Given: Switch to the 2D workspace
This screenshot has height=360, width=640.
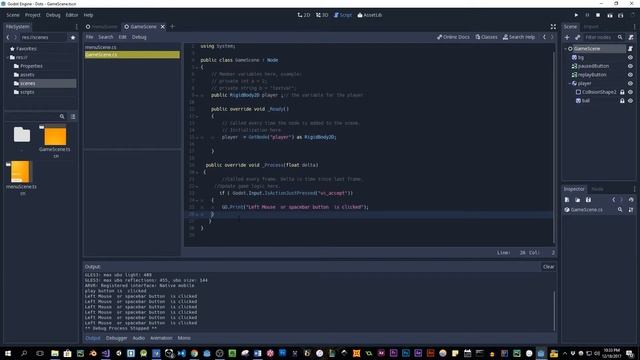Looking at the screenshot, I should (x=304, y=15).
